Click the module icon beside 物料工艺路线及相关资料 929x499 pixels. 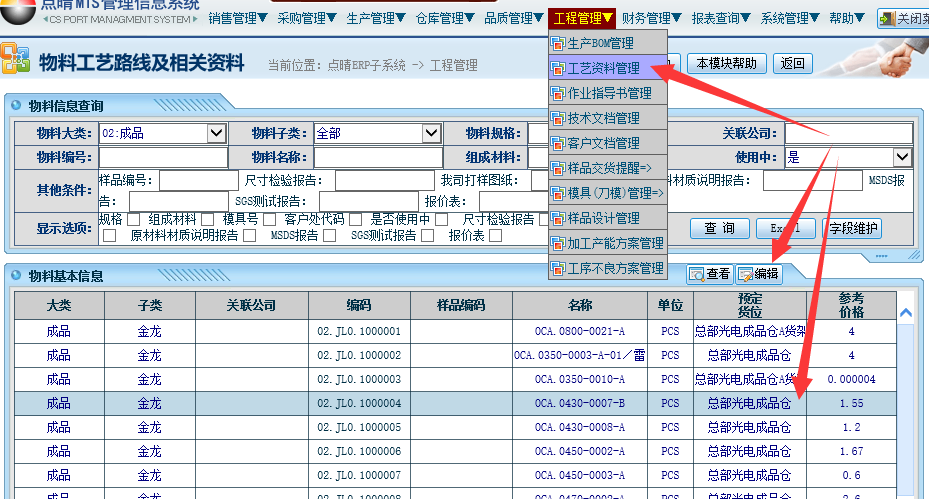point(15,60)
